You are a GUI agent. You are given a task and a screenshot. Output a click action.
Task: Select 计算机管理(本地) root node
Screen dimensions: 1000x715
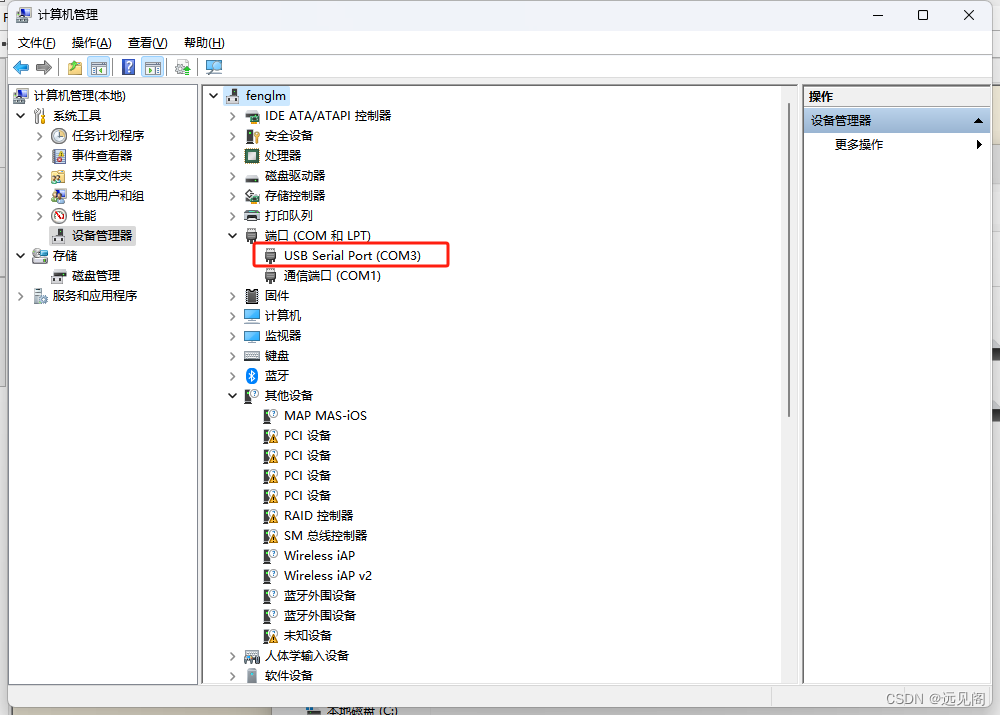[80, 96]
